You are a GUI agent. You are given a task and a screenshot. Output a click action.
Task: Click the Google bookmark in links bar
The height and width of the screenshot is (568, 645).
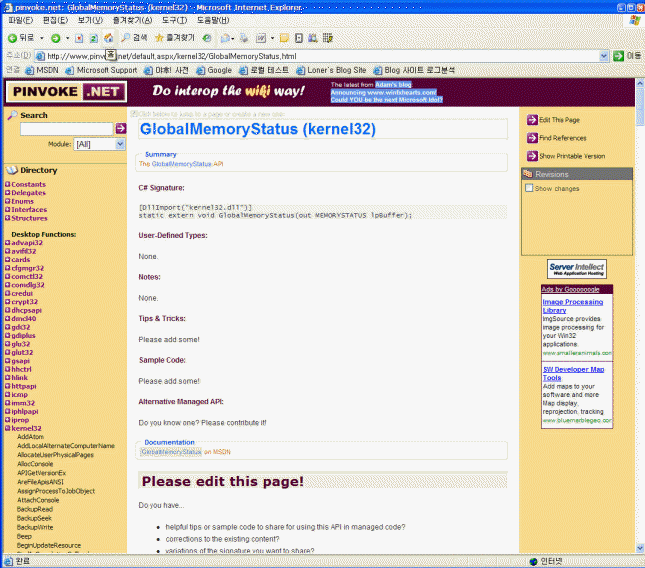[x=214, y=71]
